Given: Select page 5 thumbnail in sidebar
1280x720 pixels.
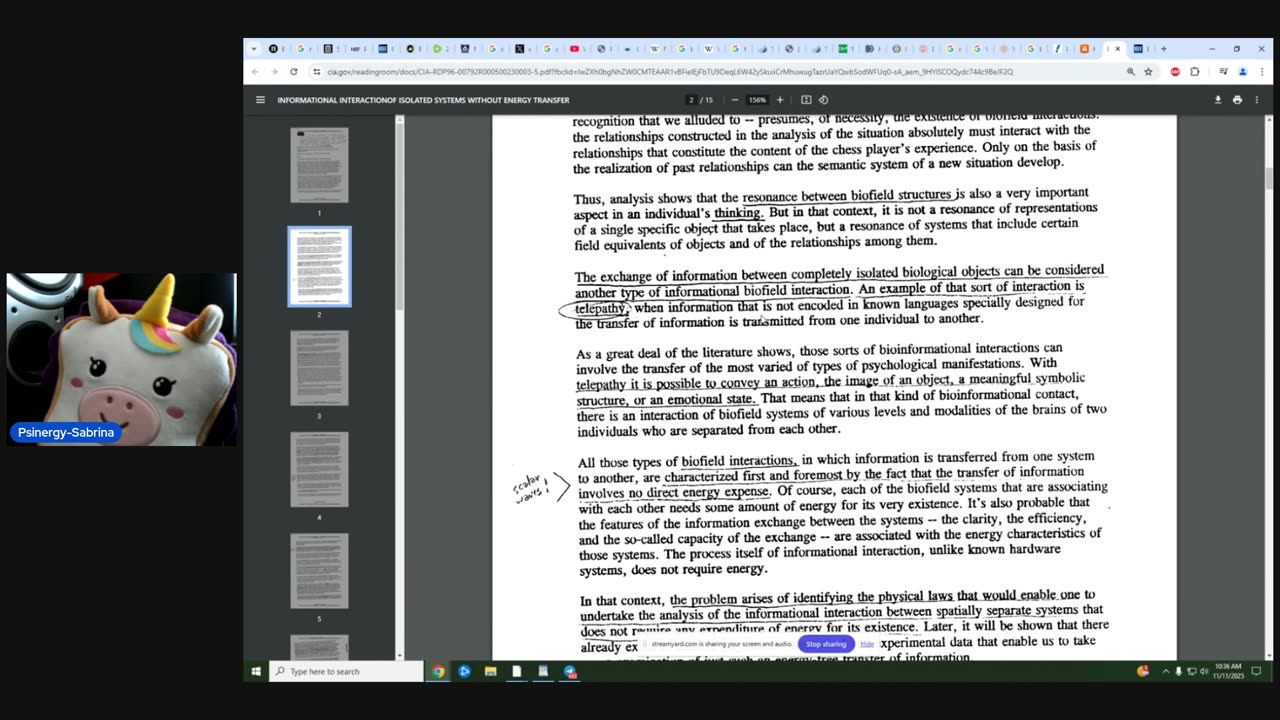Looking at the screenshot, I should [320, 571].
